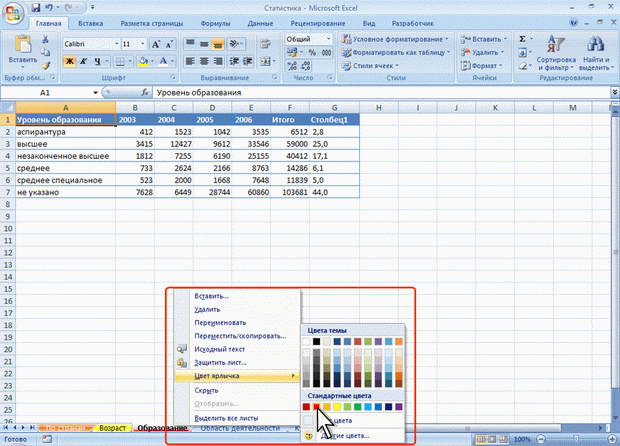Click the Protect Sheet menu icon

[x=182, y=363]
